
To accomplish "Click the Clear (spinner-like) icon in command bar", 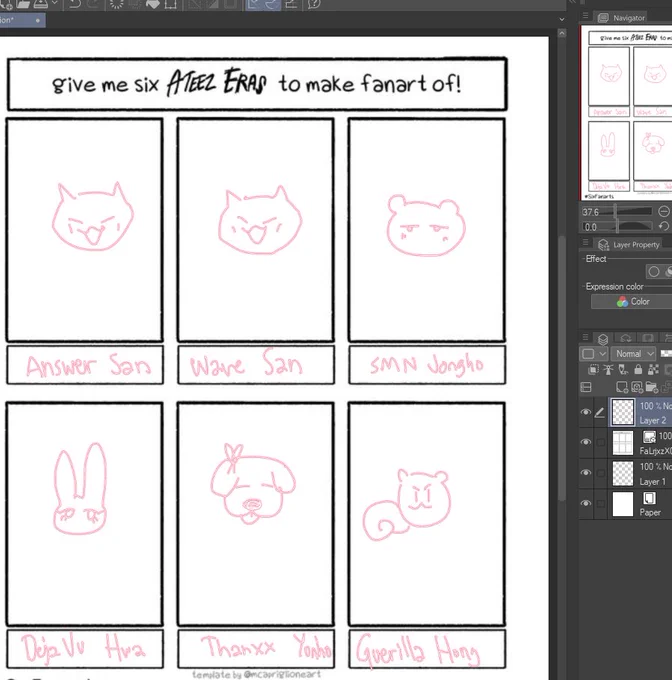I will click(x=117, y=4).
